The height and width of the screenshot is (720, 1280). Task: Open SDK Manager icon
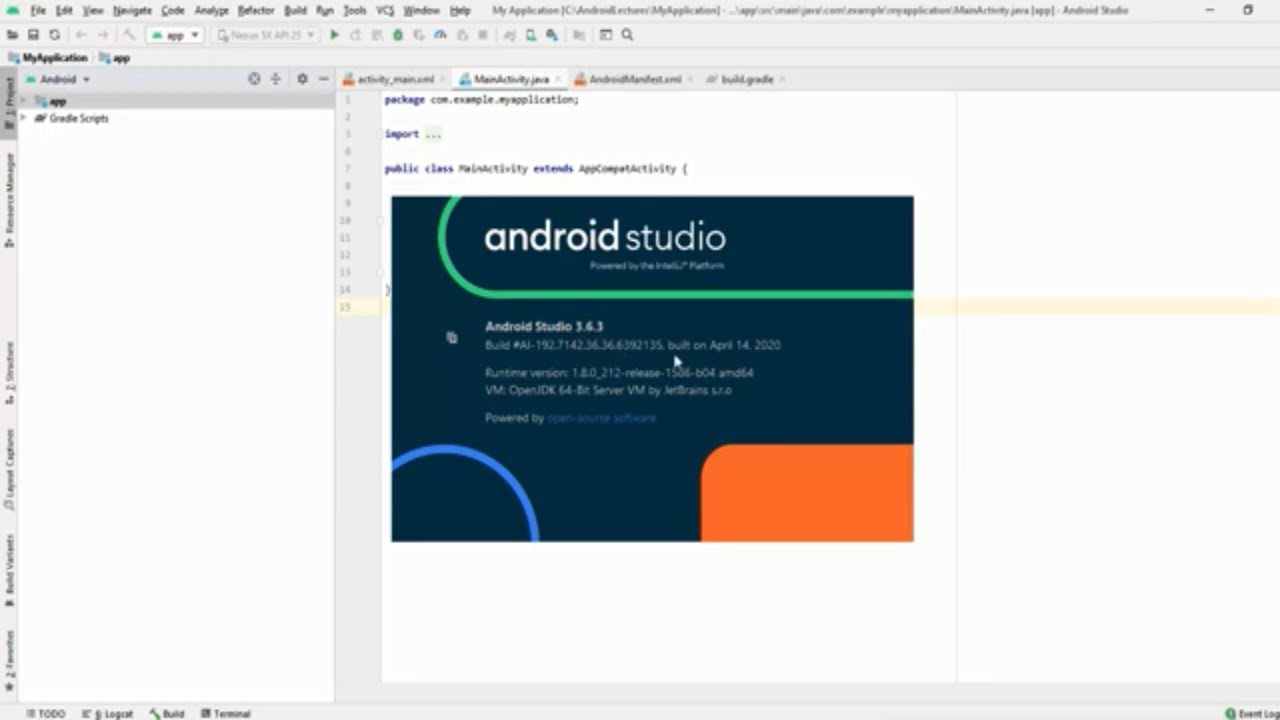551,35
